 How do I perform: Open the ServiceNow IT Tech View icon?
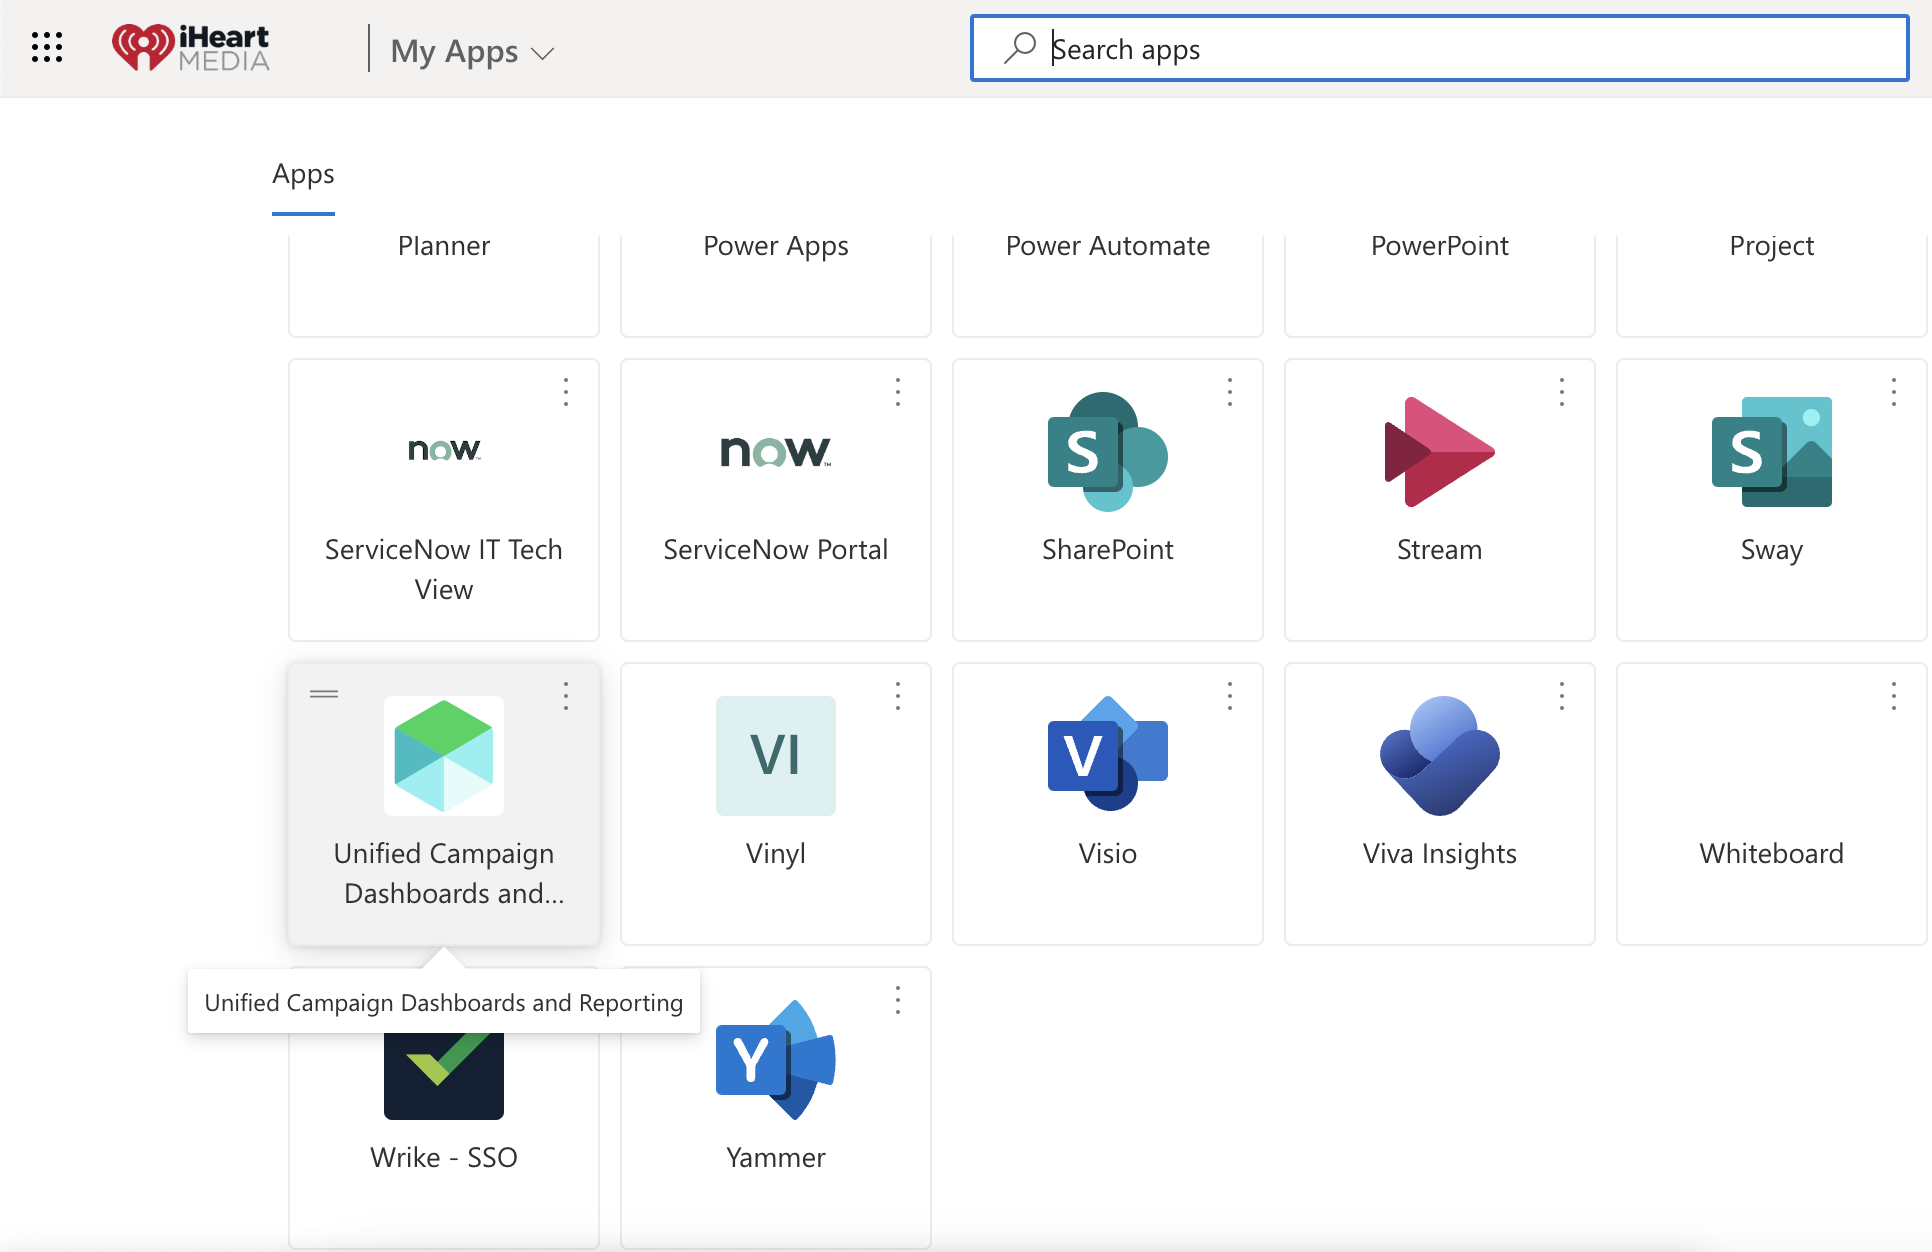[444, 451]
